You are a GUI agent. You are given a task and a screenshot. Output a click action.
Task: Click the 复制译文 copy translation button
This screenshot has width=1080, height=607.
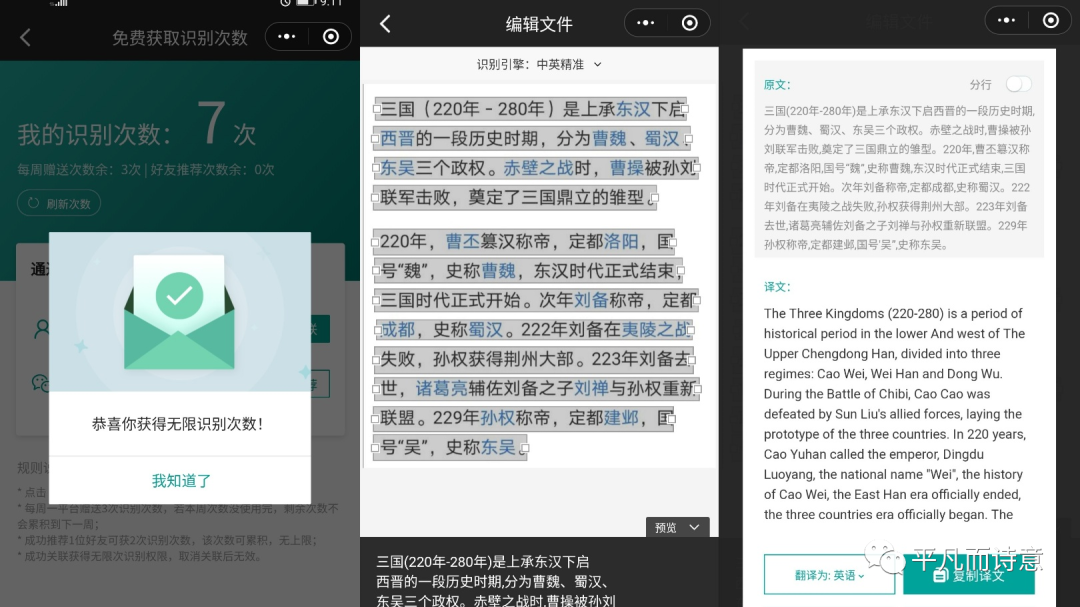point(968,575)
